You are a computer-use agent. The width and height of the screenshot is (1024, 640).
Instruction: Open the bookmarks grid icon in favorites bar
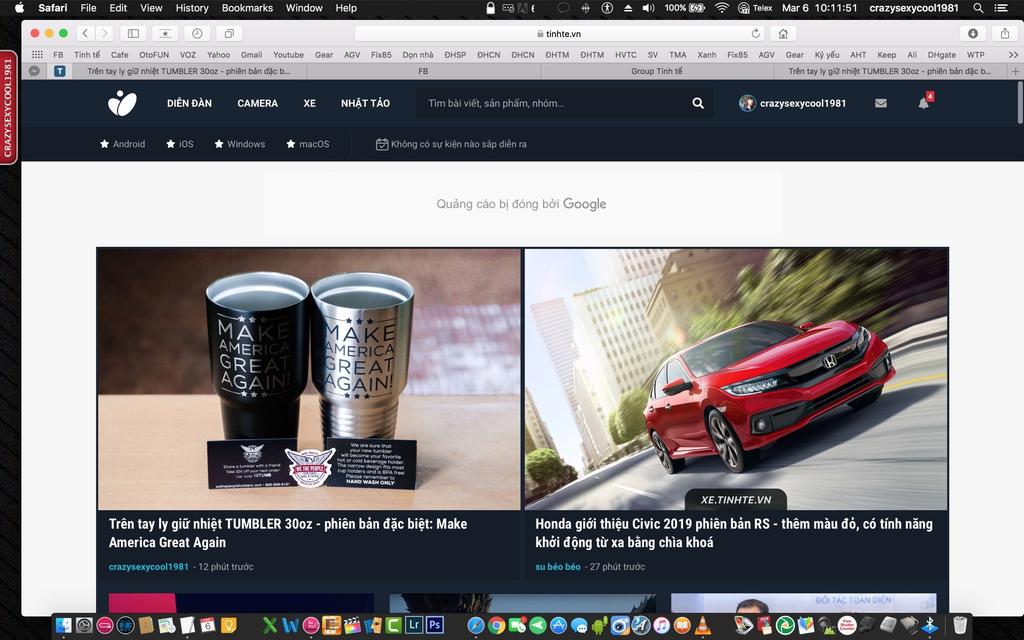point(37,55)
